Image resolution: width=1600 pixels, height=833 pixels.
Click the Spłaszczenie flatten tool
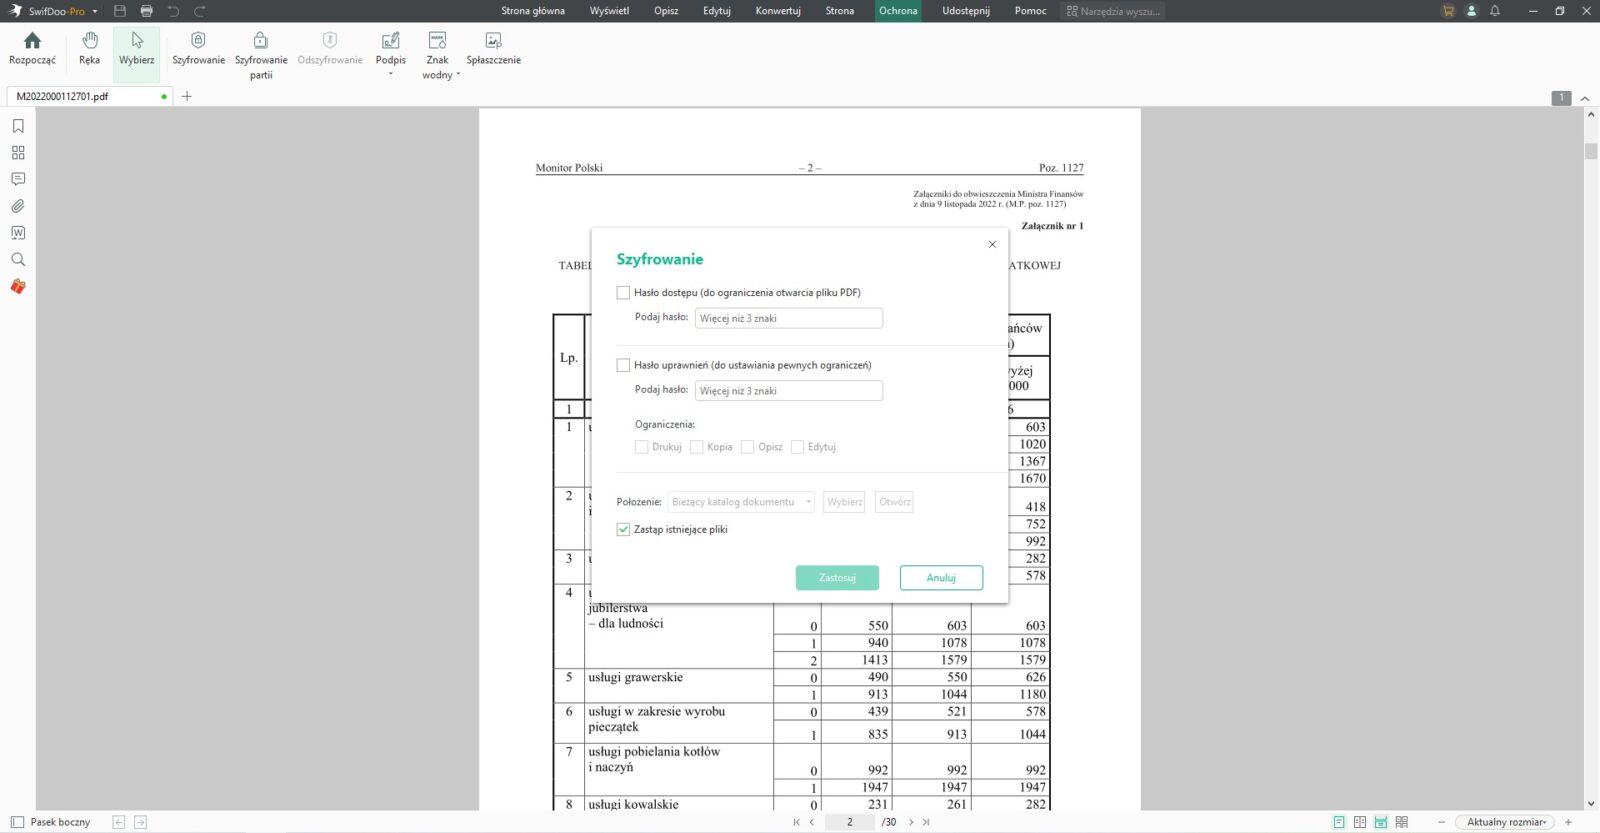click(x=493, y=47)
